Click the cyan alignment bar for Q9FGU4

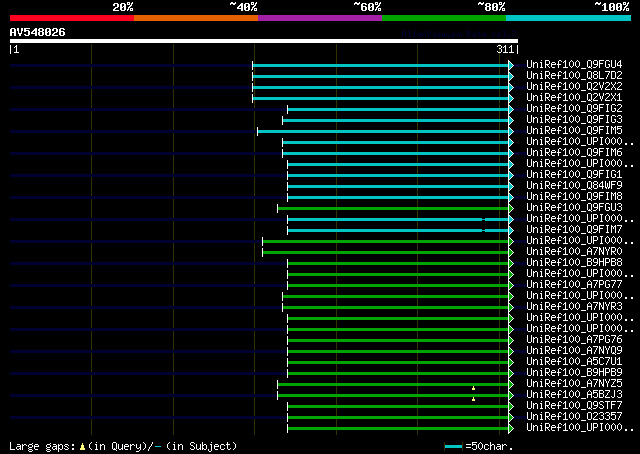380,65
